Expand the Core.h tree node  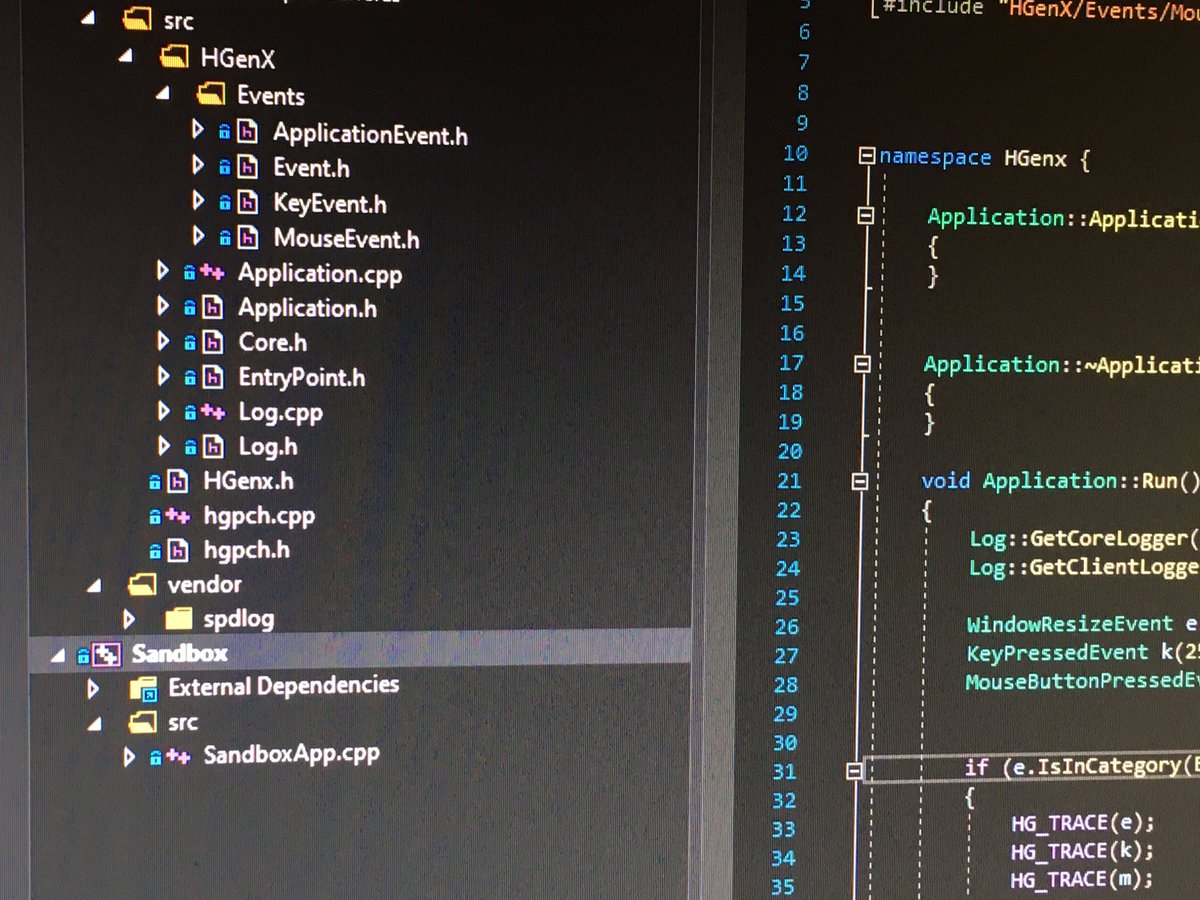(x=163, y=342)
